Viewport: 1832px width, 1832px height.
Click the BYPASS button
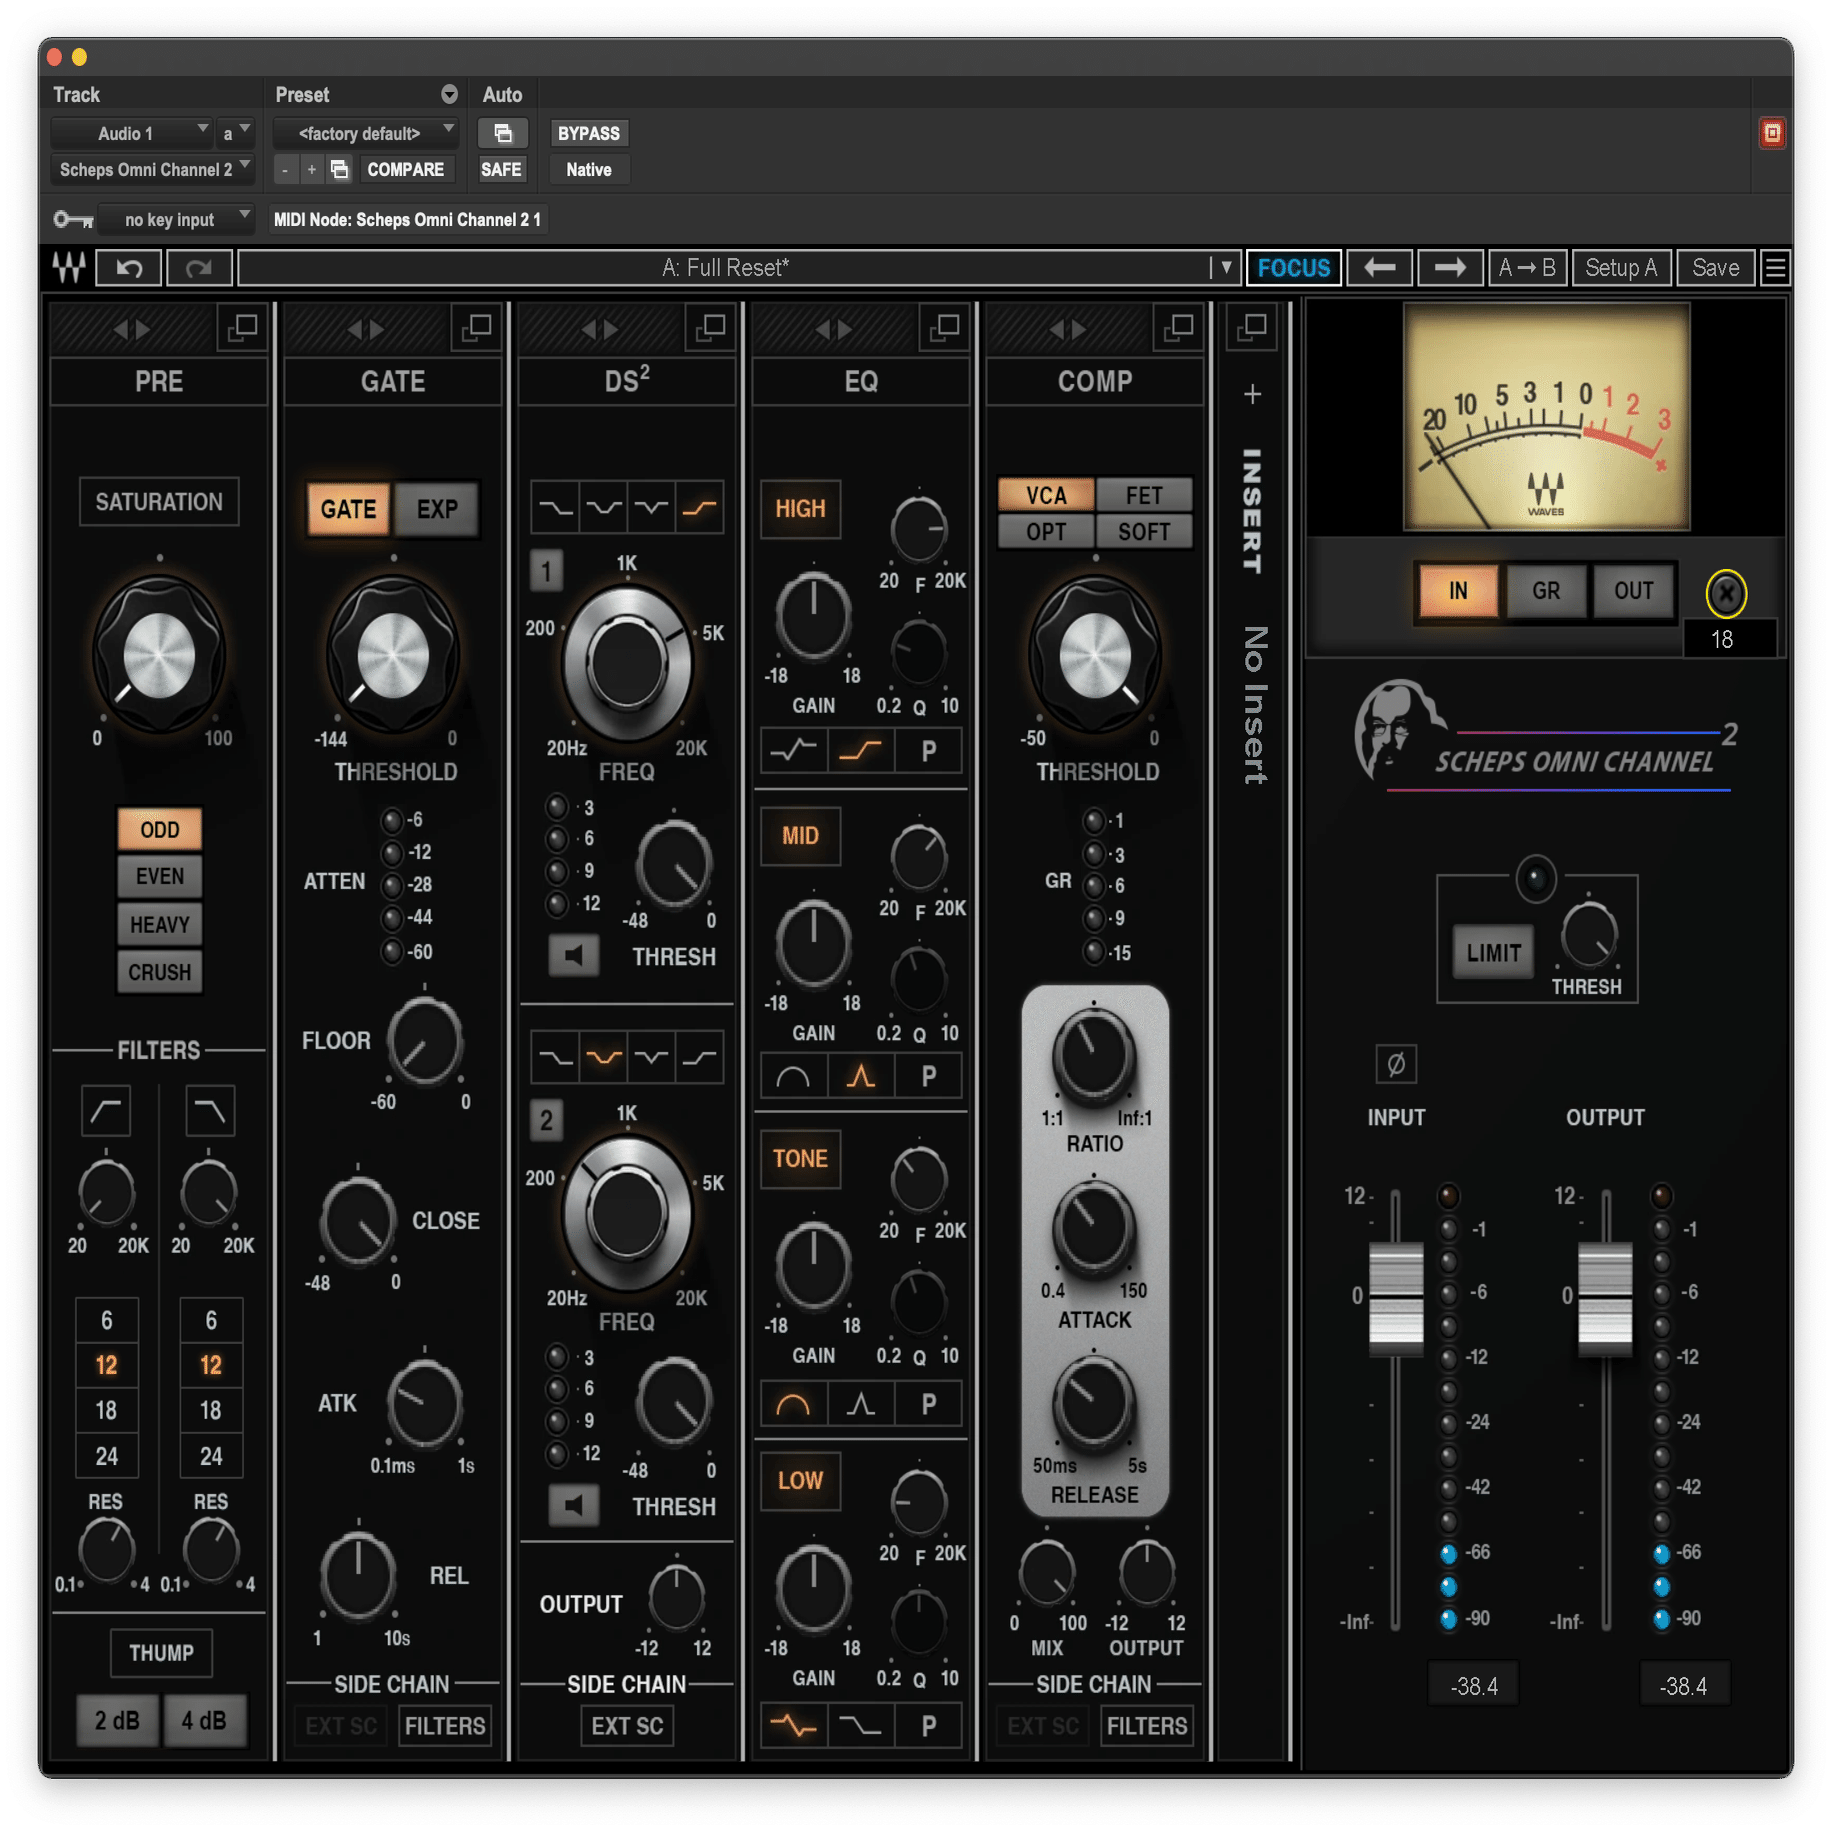click(x=588, y=133)
